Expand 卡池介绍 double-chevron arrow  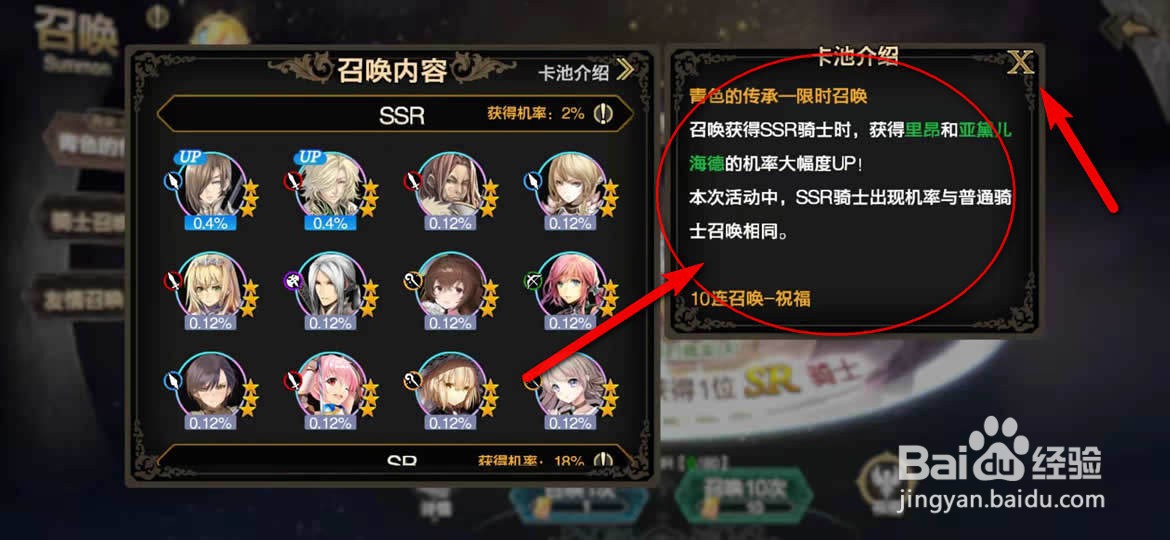(625, 71)
